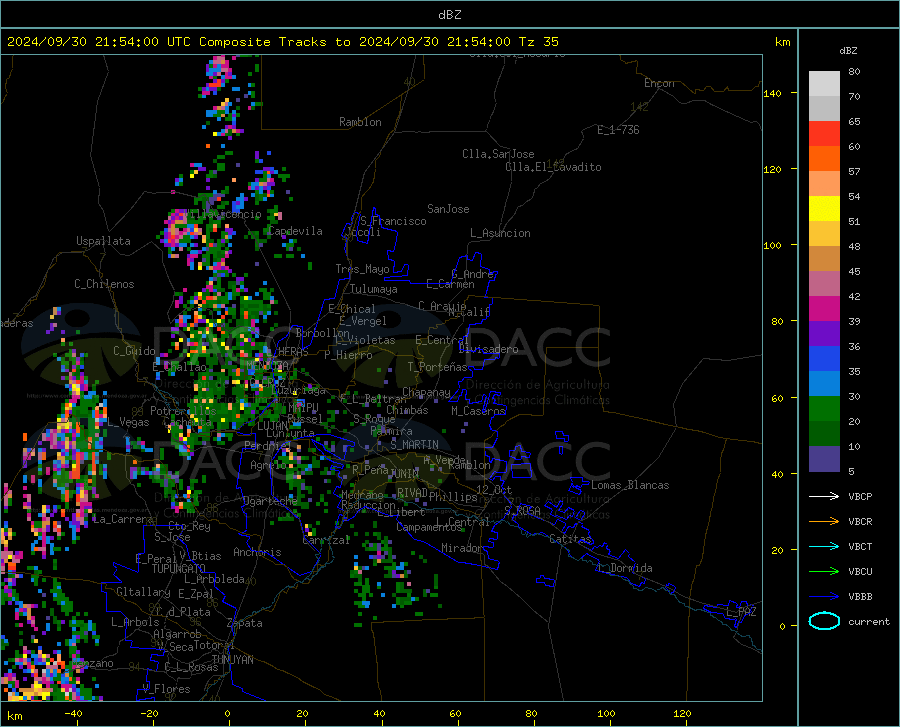Click the dBZ title at top center
The height and width of the screenshot is (727, 900).
[x=449, y=15]
